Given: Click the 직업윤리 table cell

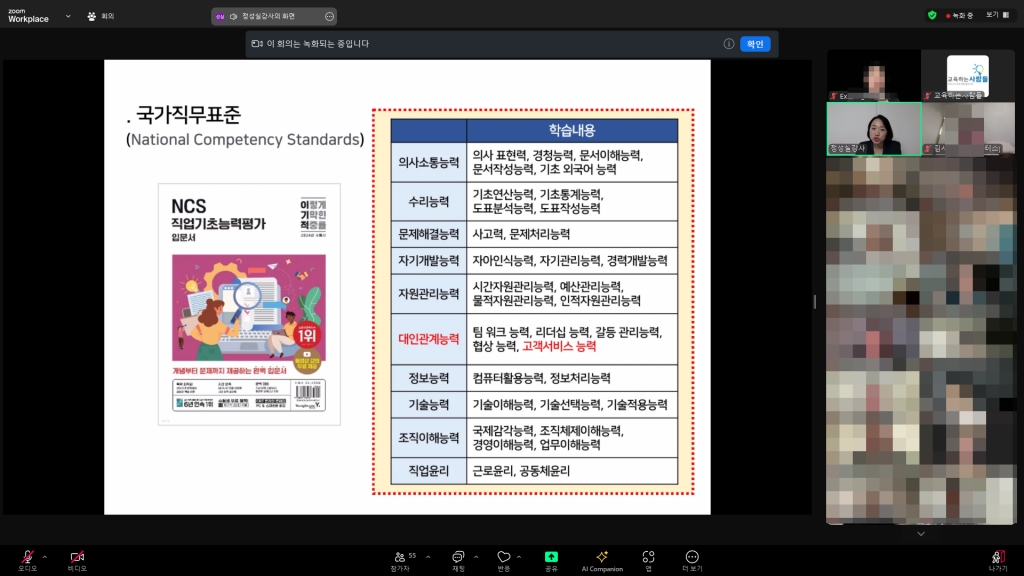Looking at the screenshot, I should [x=428, y=471].
